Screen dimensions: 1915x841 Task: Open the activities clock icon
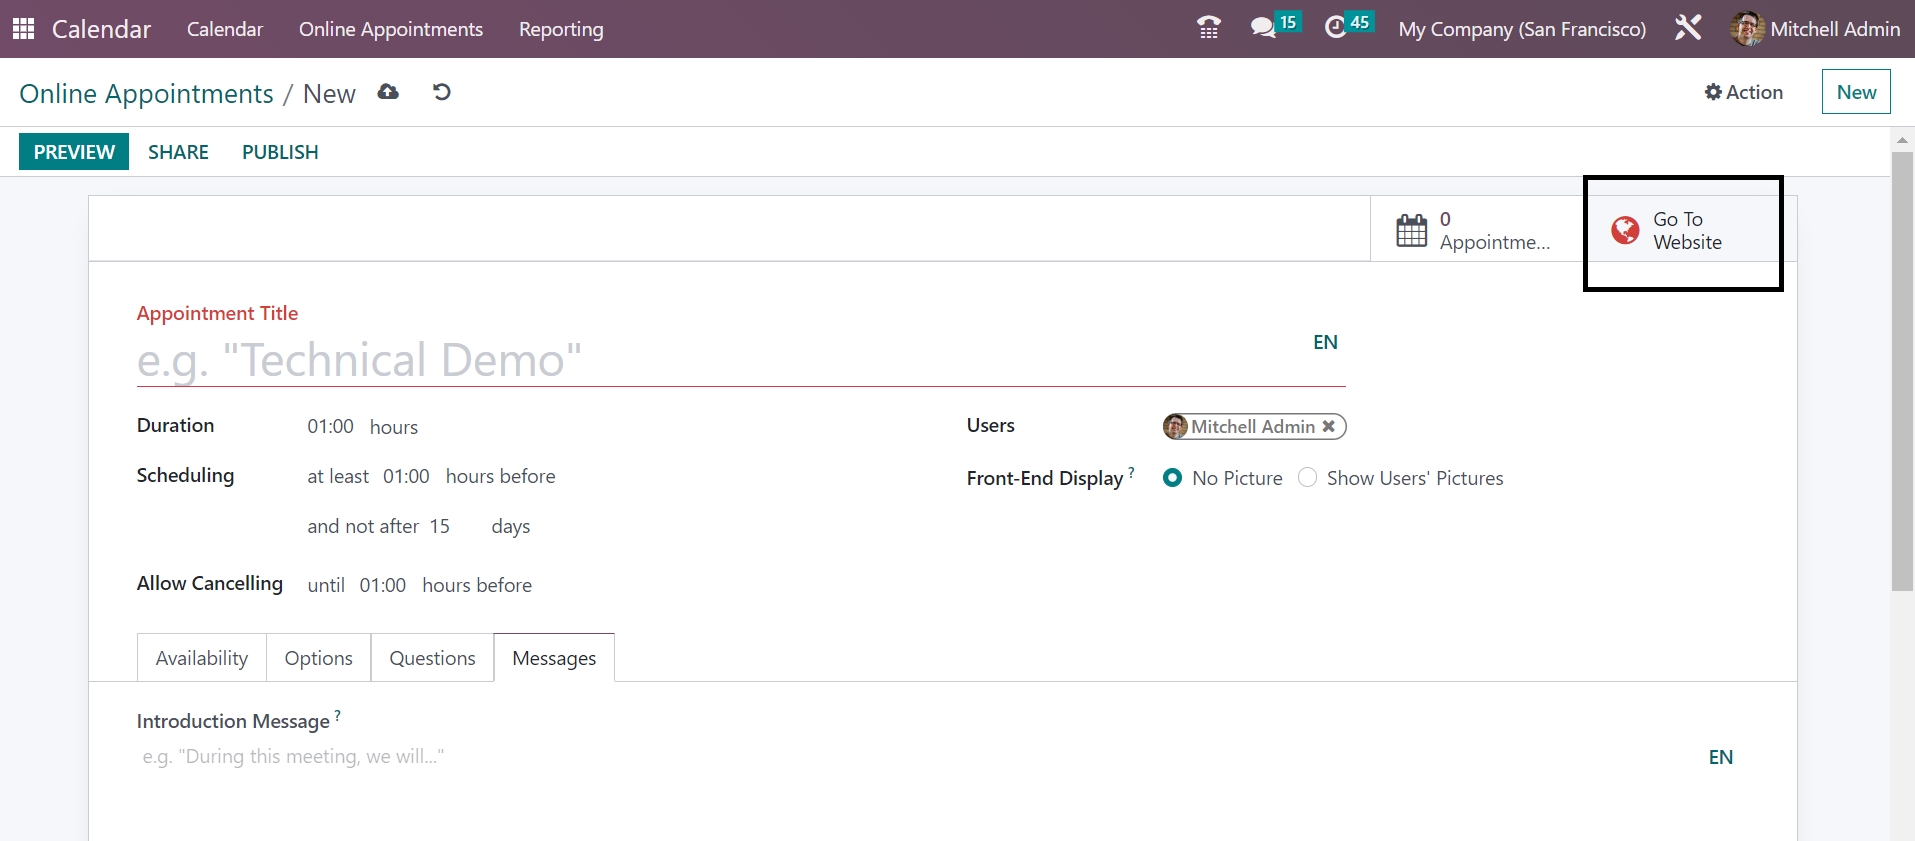pos(1335,28)
